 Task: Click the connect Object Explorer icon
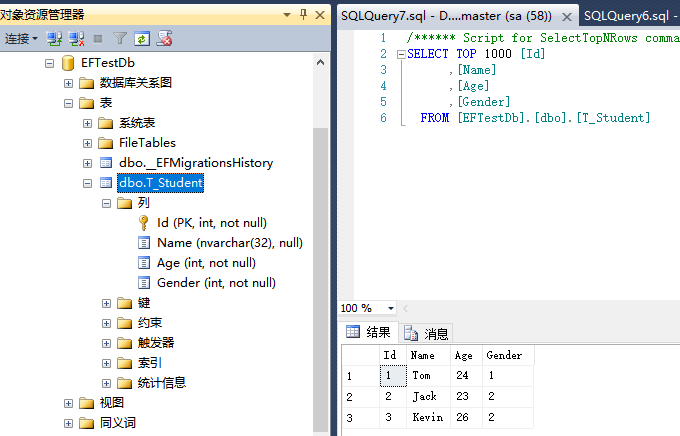pyautogui.click(x=54, y=39)
